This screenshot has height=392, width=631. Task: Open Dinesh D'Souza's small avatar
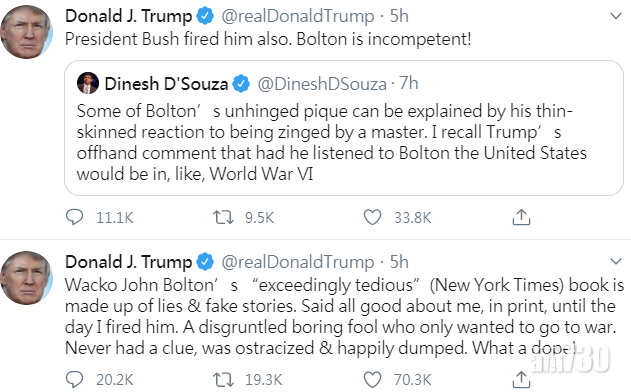88,83
